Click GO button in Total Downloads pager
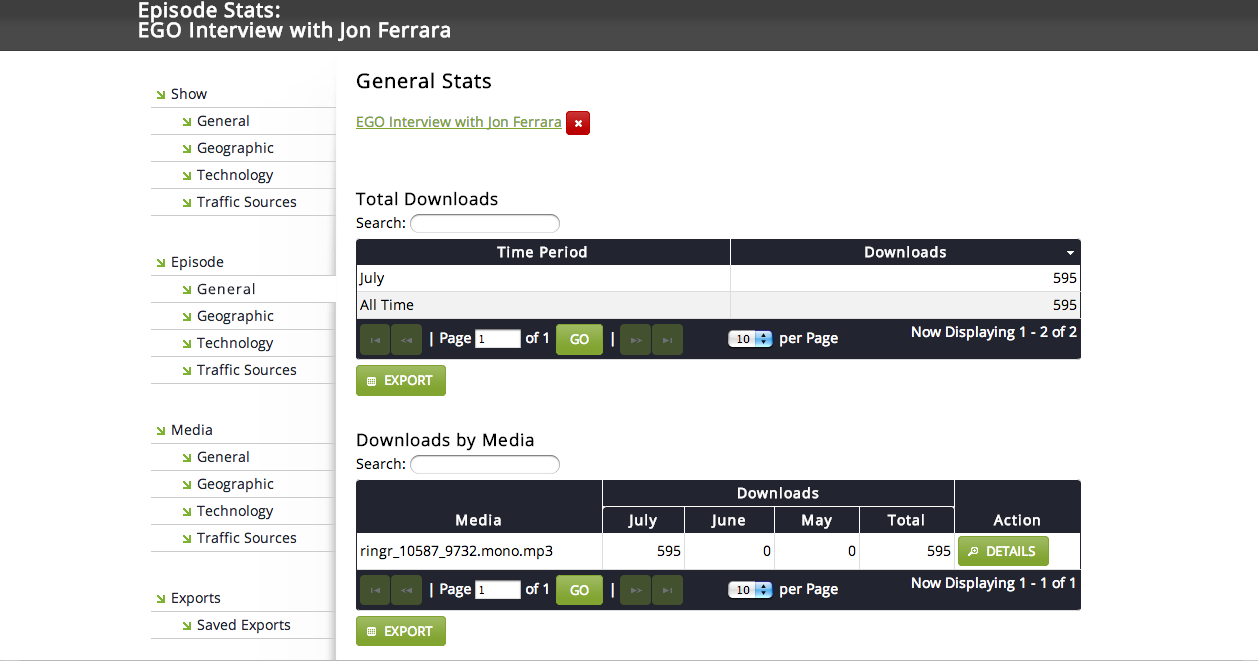The height and width of the screenshot is (661, 1258). coord(579,339)
